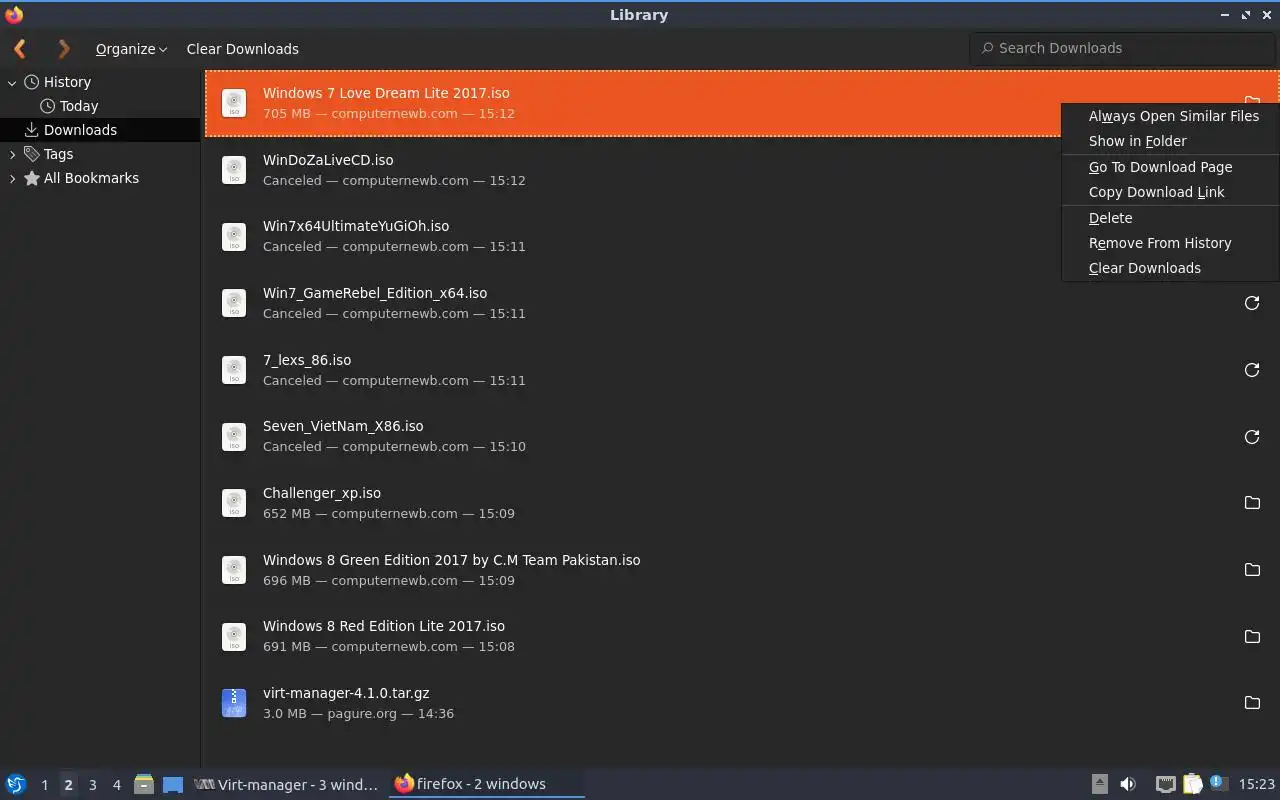Click the blue show-desktop taskbar icon
Viewport: 1280px width, 800px height.
coord(173,784)
